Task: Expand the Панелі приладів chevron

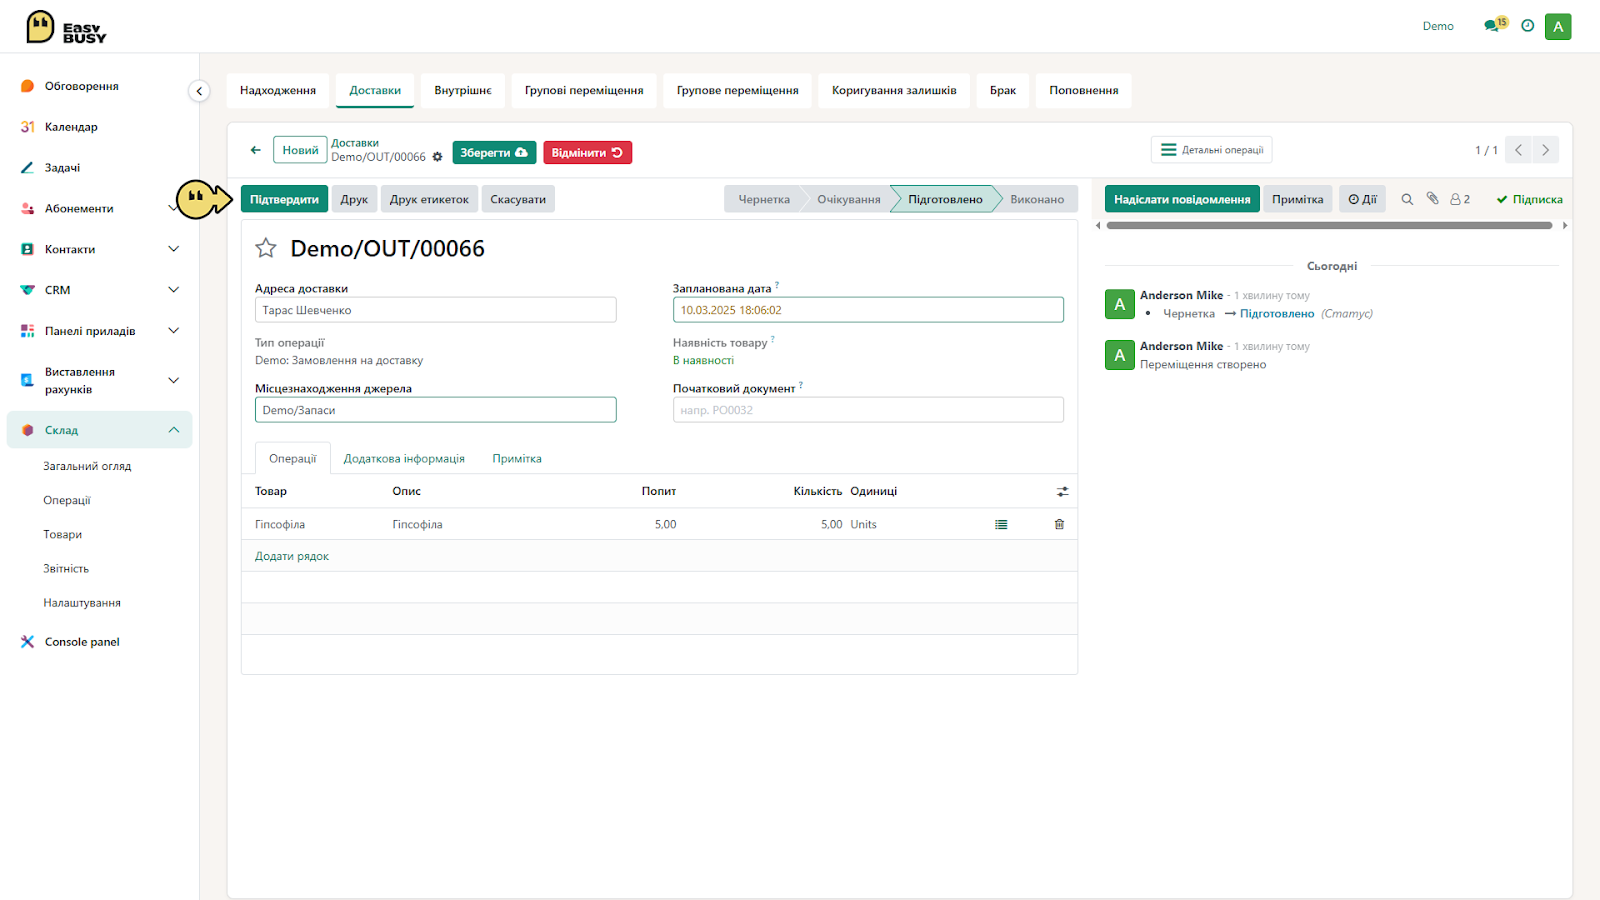Action: (x=173, y=331)
